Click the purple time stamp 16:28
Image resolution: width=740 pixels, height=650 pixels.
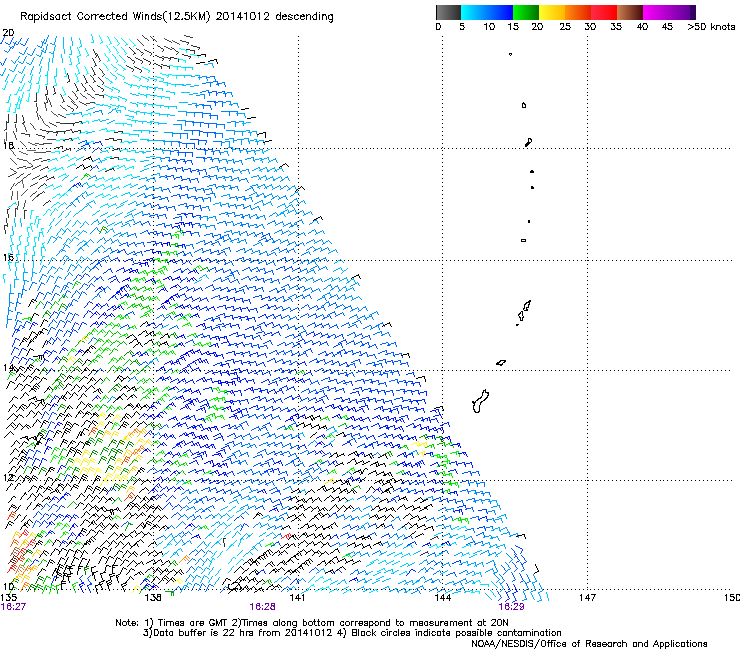click(x=262, y=607)
